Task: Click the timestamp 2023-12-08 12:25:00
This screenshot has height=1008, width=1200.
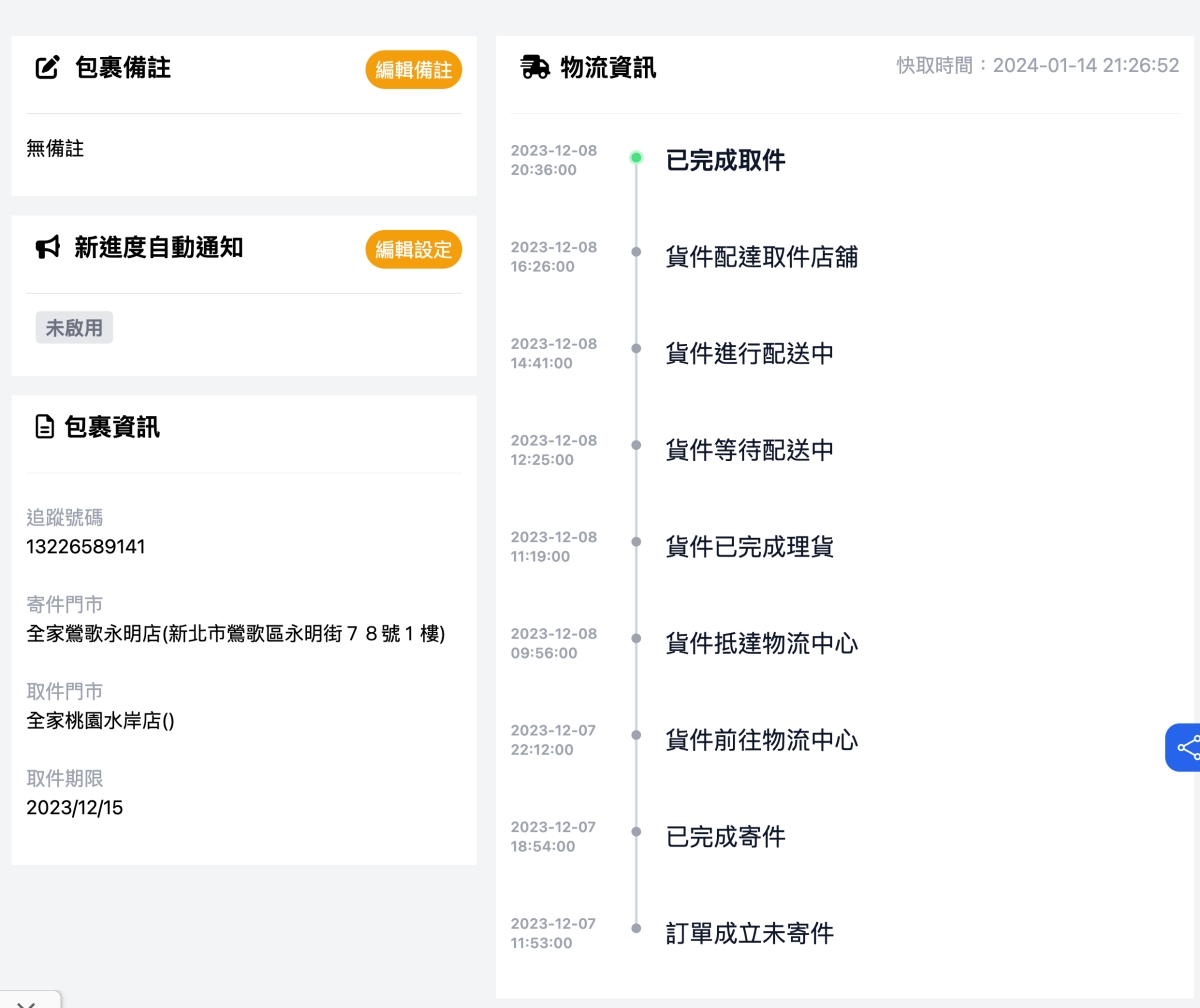Action: point(554,450)
